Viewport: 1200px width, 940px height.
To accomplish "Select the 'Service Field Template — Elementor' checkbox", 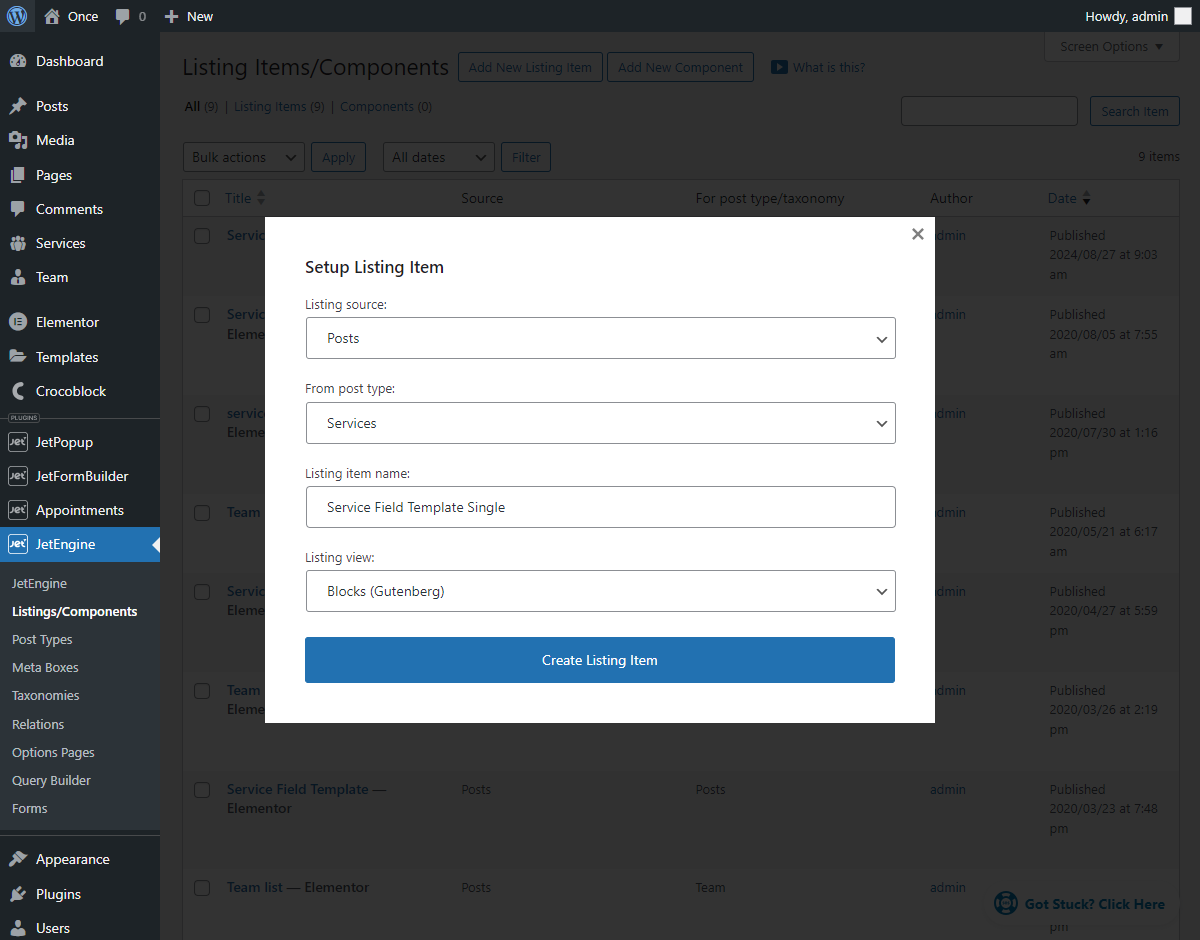I will coord(202,790).
